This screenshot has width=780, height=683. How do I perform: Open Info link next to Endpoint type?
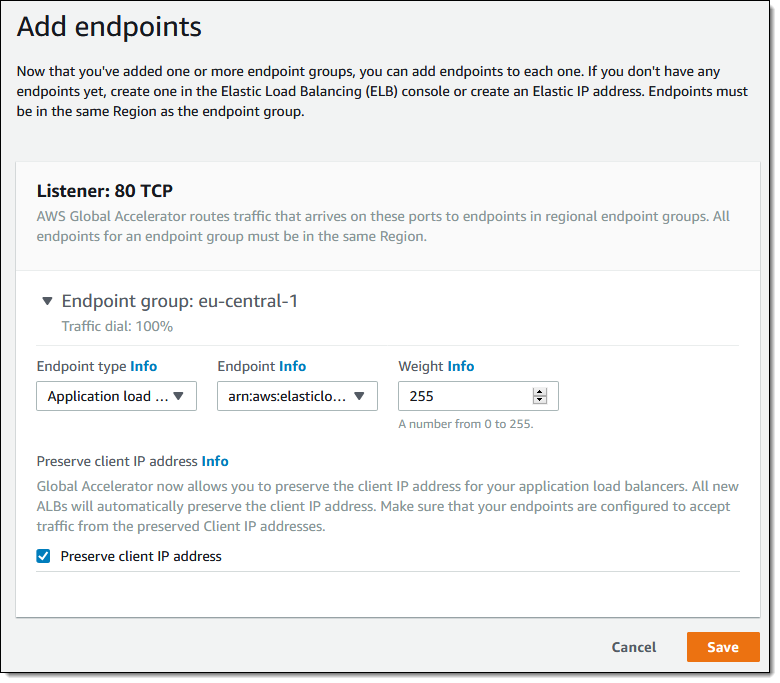tap(143, 366)
